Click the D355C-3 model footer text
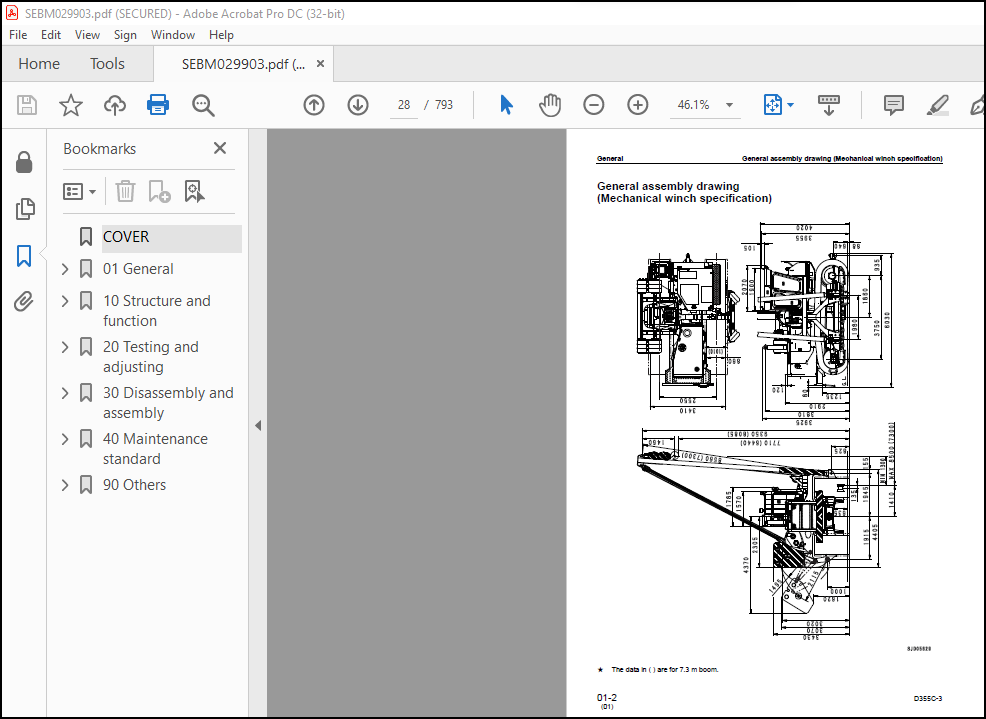This screenshot has width=986, height=719. pyautogui.click(x=928, y=699)
